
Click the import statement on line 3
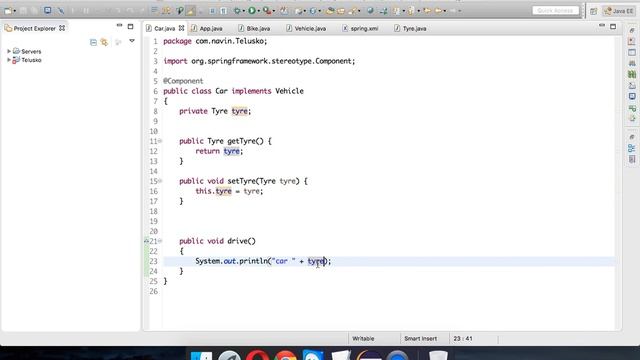click(259, 61)
